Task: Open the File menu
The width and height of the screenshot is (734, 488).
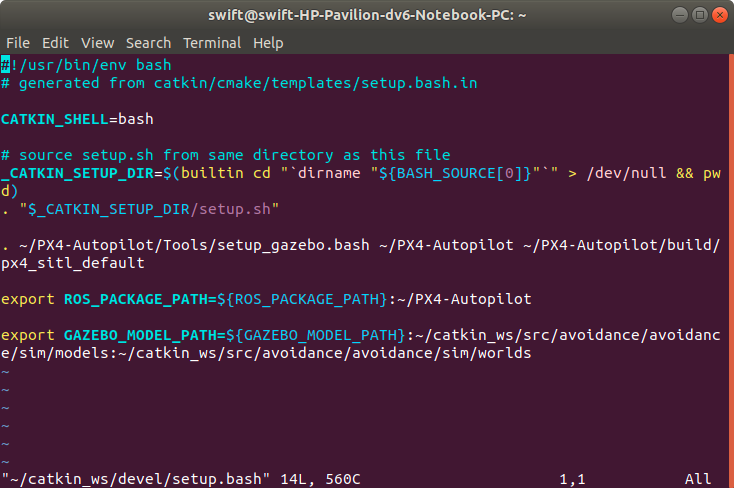Action: pos(18,43)
